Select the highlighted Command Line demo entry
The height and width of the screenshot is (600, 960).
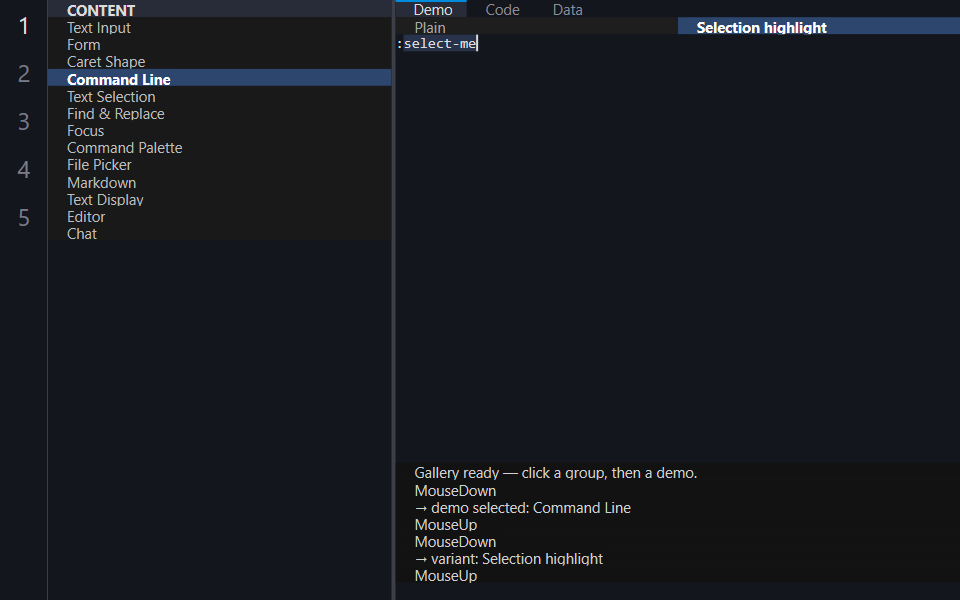tap(219, 79)
